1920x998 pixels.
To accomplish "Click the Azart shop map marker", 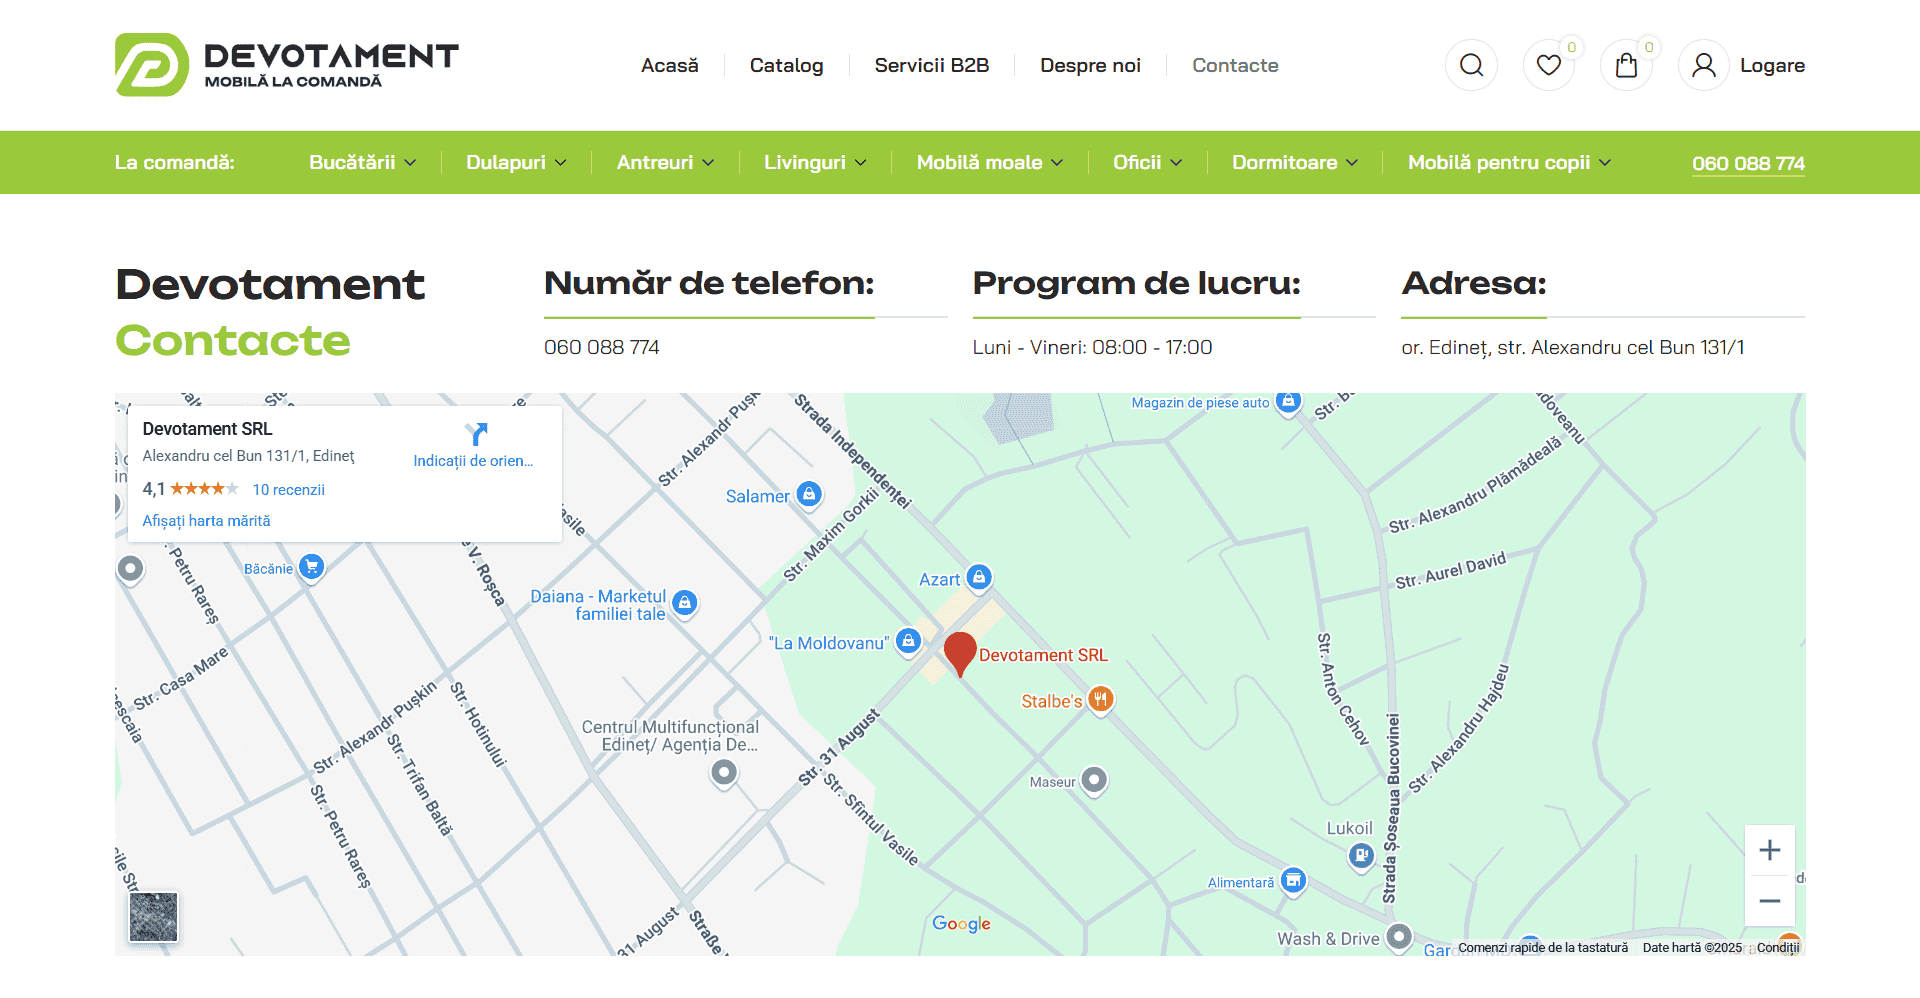I will point(979,578).
